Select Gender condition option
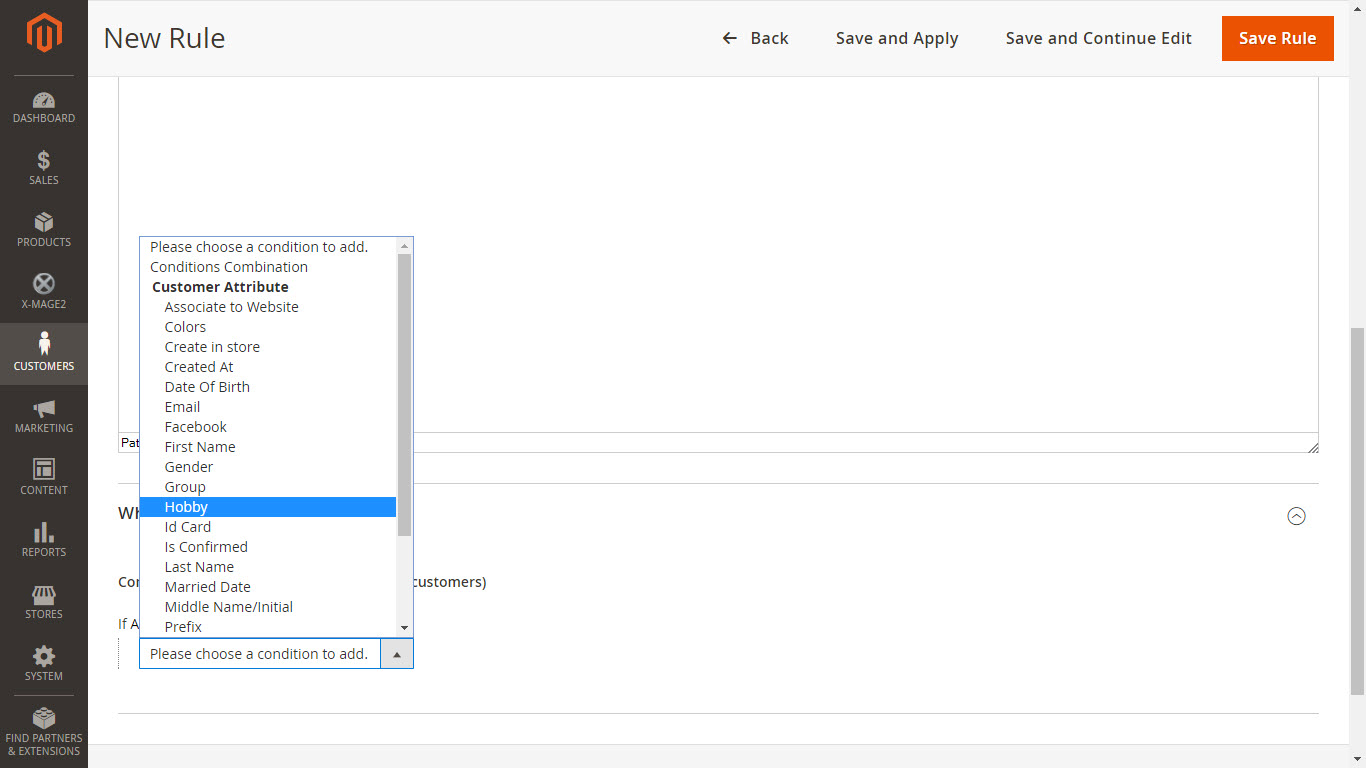Image resolution: width=1366 pixels, height=768 pixels. pyautogui.click(x=268, y=467)
